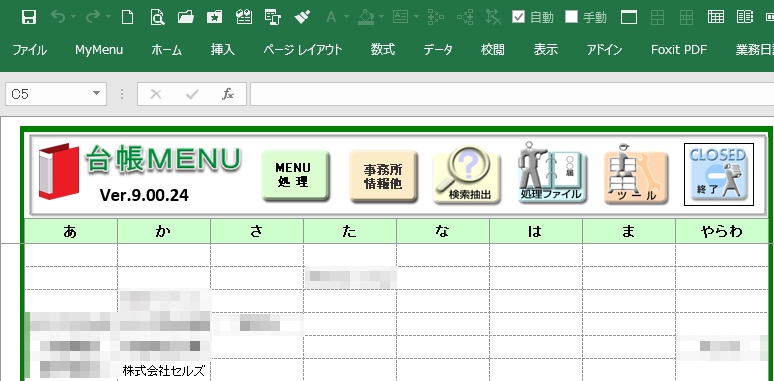Uncheck the 自動 calculation checkbox
The width and height of the screenshot is (774, 381).
pyautogui.click(x=518, y=17)
